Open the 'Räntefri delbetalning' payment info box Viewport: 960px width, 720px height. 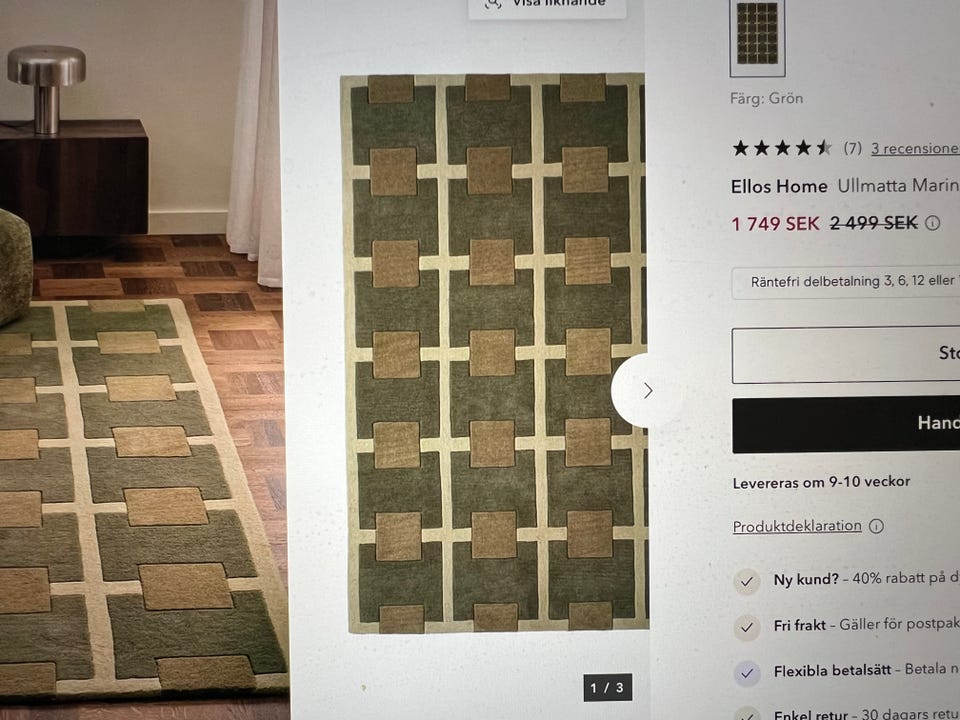pos(846,282)
